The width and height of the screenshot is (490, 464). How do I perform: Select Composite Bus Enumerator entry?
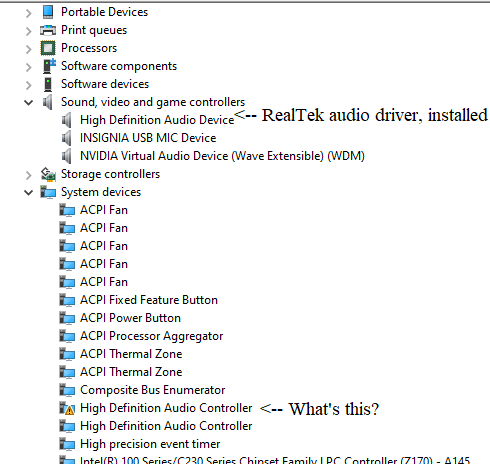pos(153,390)
